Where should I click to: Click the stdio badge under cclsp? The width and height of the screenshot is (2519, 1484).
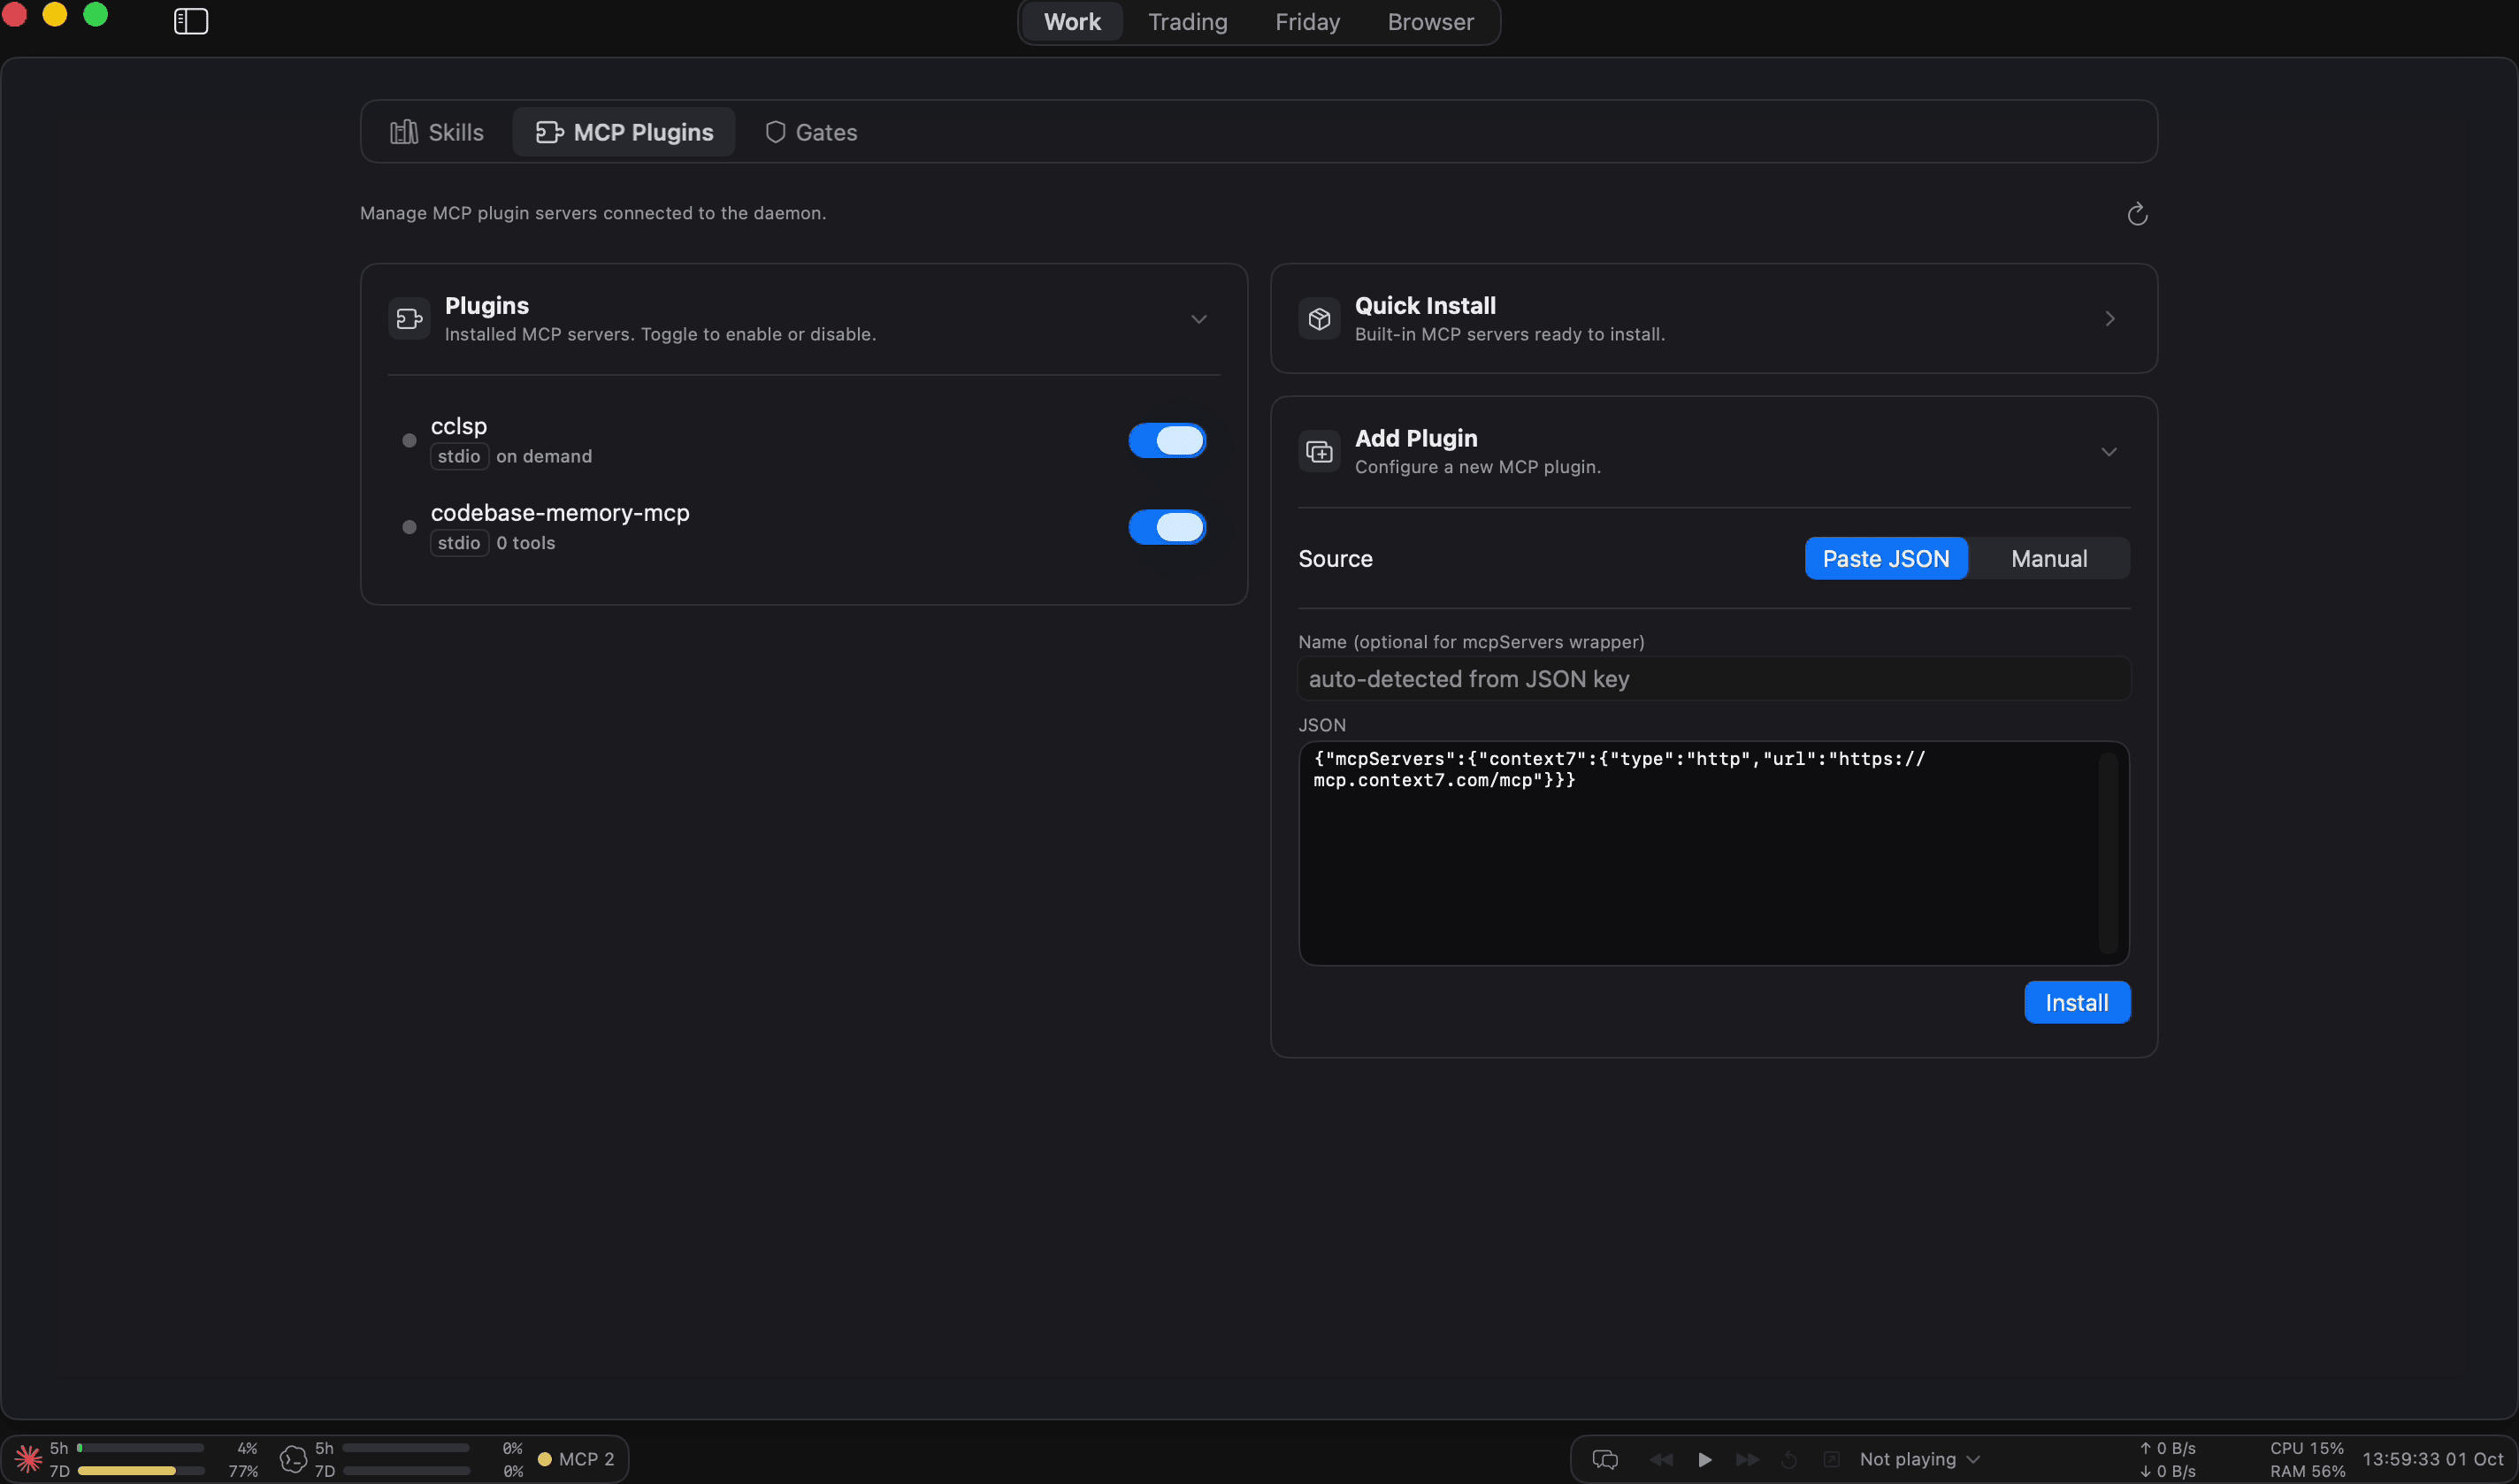tap(459, 456)
